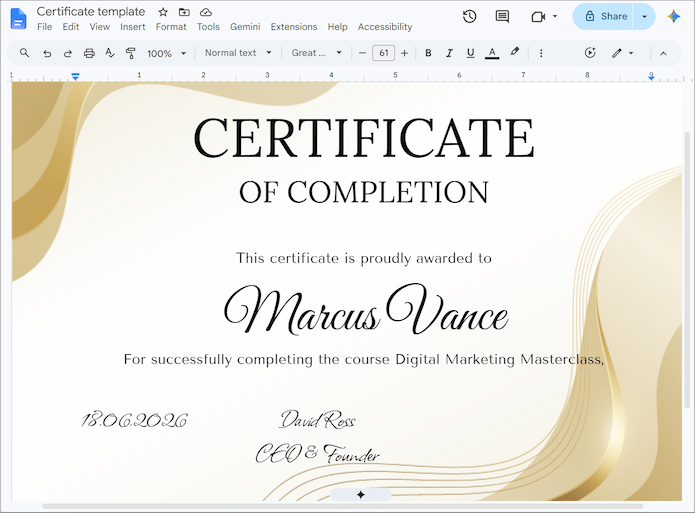Screen dimensions: 695x513
Task: Decrease the font size
Action: [x=362, y=53]
